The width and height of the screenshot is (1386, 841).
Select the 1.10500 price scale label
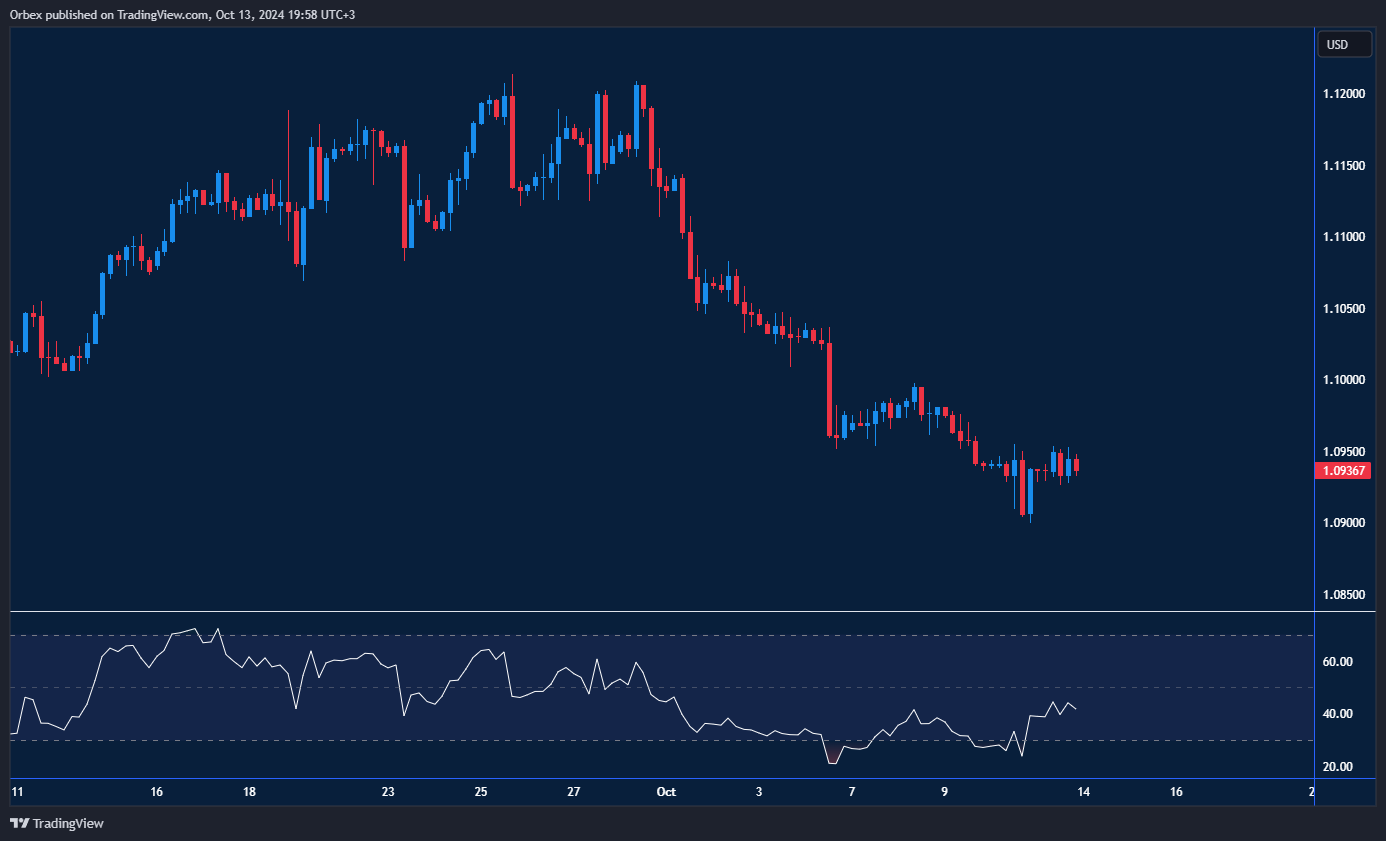coord(1343,309)
